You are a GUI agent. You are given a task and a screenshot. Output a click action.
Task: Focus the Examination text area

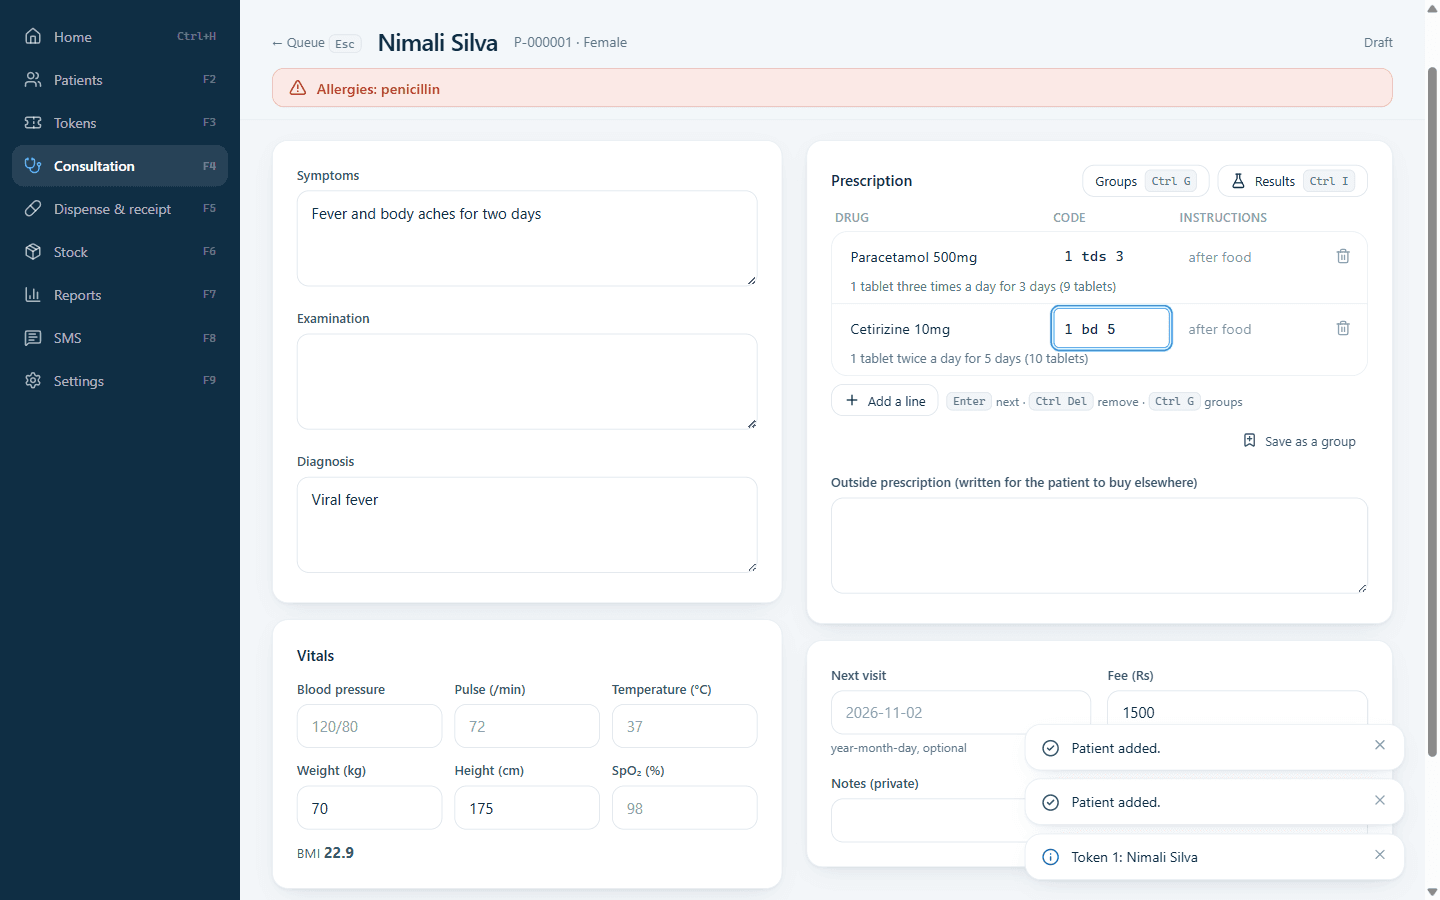coord(527,381)
